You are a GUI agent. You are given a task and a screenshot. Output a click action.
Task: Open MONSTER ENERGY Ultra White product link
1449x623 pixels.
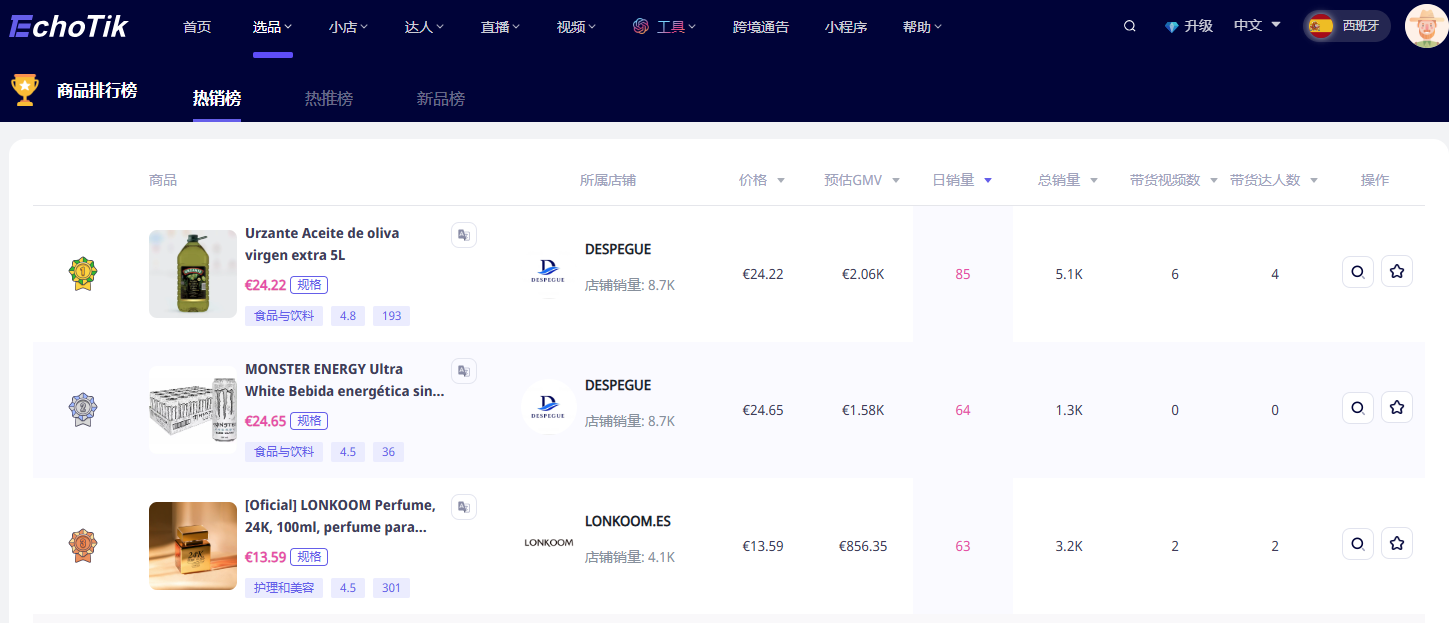(344, 380)
